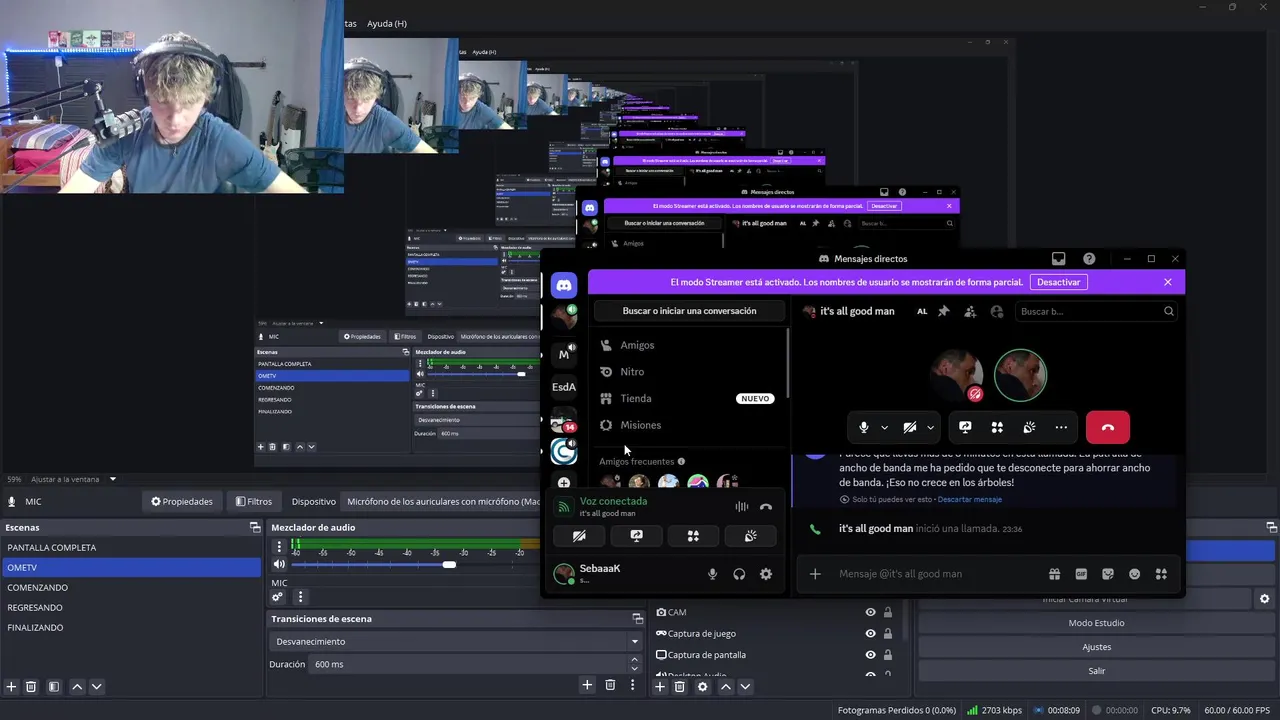This screenshot has height=720, width=1280.
Task: Open MIC advanced audio properties gear icon
Action: [x=278, y=597]
